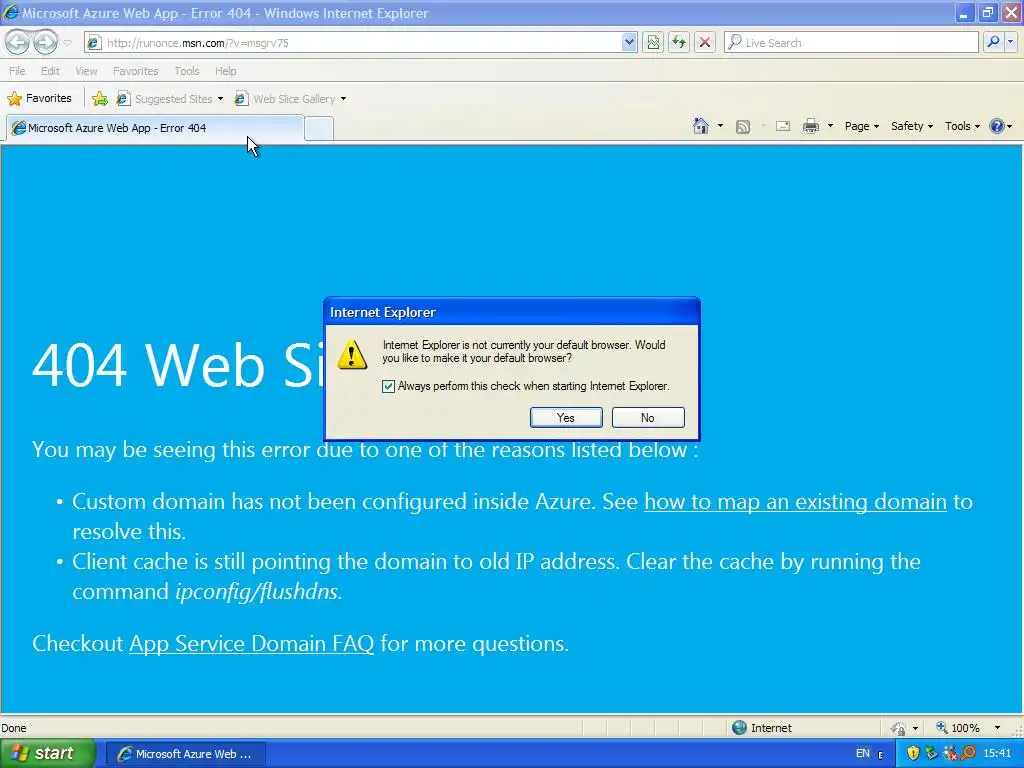Image resolution: width=1024 pixels, height=768 pixels.
Task: Expand the Web Slice Gallery dropdown arrow
Action: (344, 99)
